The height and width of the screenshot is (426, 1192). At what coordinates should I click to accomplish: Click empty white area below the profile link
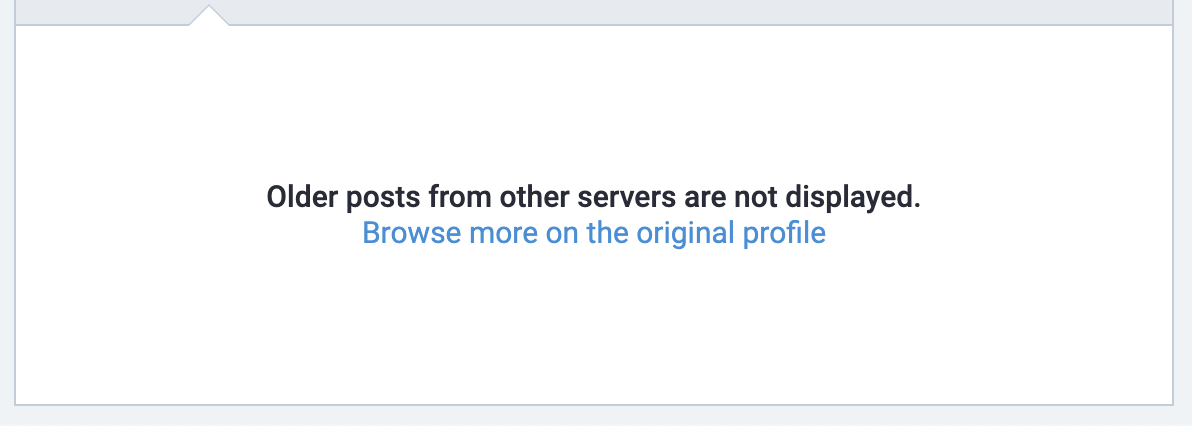(x=593, y=320)
